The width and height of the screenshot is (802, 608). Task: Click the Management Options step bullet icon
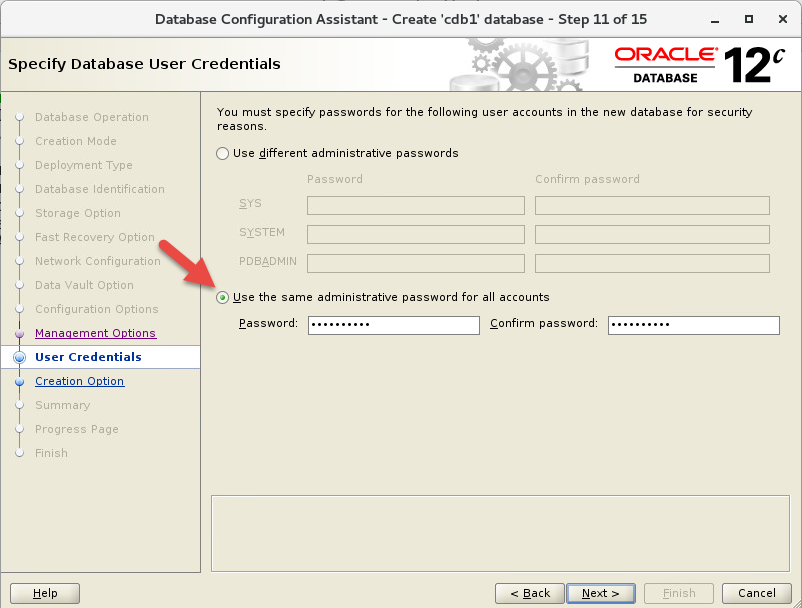tap(19, 333)
